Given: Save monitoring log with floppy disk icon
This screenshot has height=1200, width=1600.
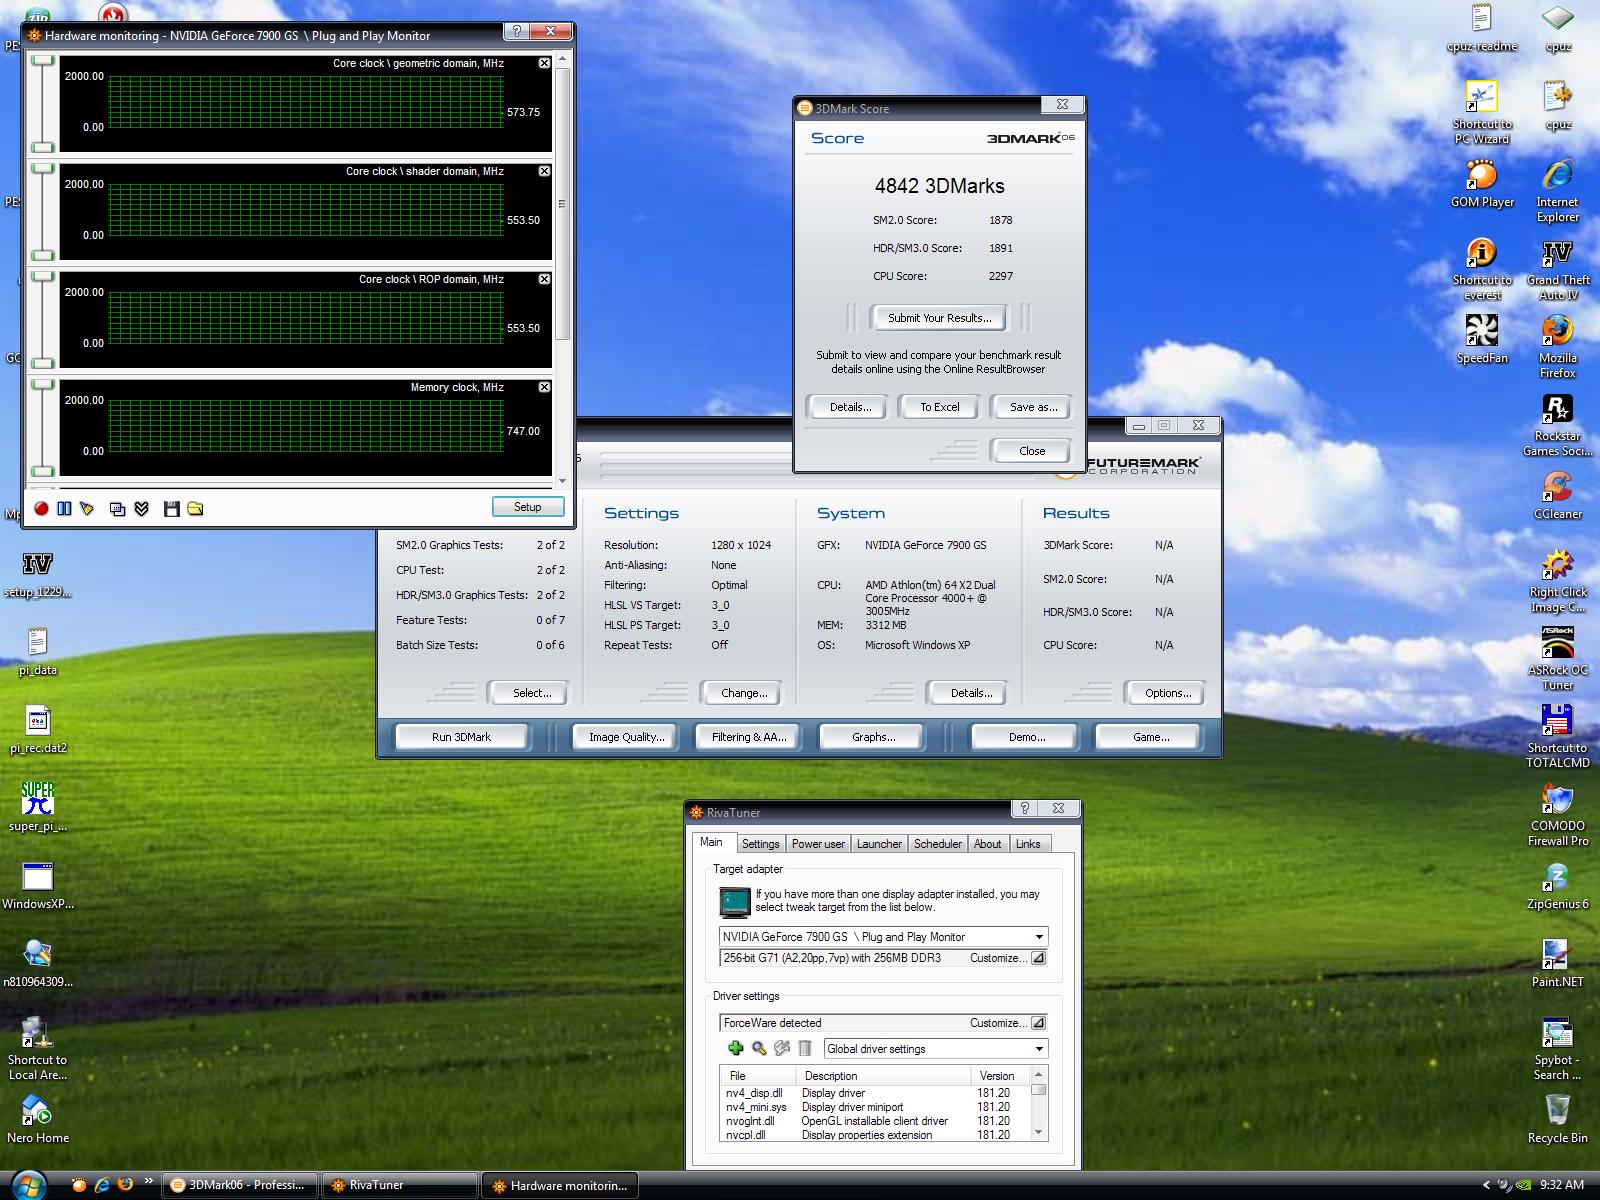Looking at the screenshot, I should tap(171, 509).
